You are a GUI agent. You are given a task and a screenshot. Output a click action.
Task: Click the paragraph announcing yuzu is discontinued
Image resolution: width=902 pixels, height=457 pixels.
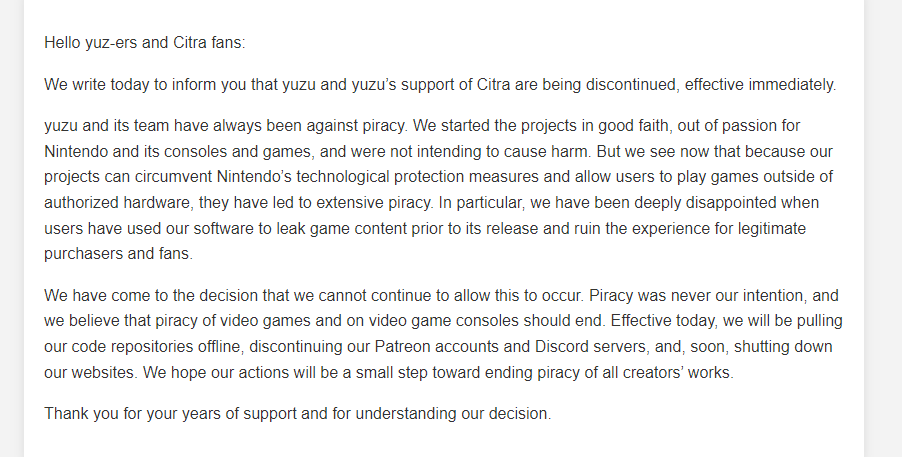[x=440, y=85]
